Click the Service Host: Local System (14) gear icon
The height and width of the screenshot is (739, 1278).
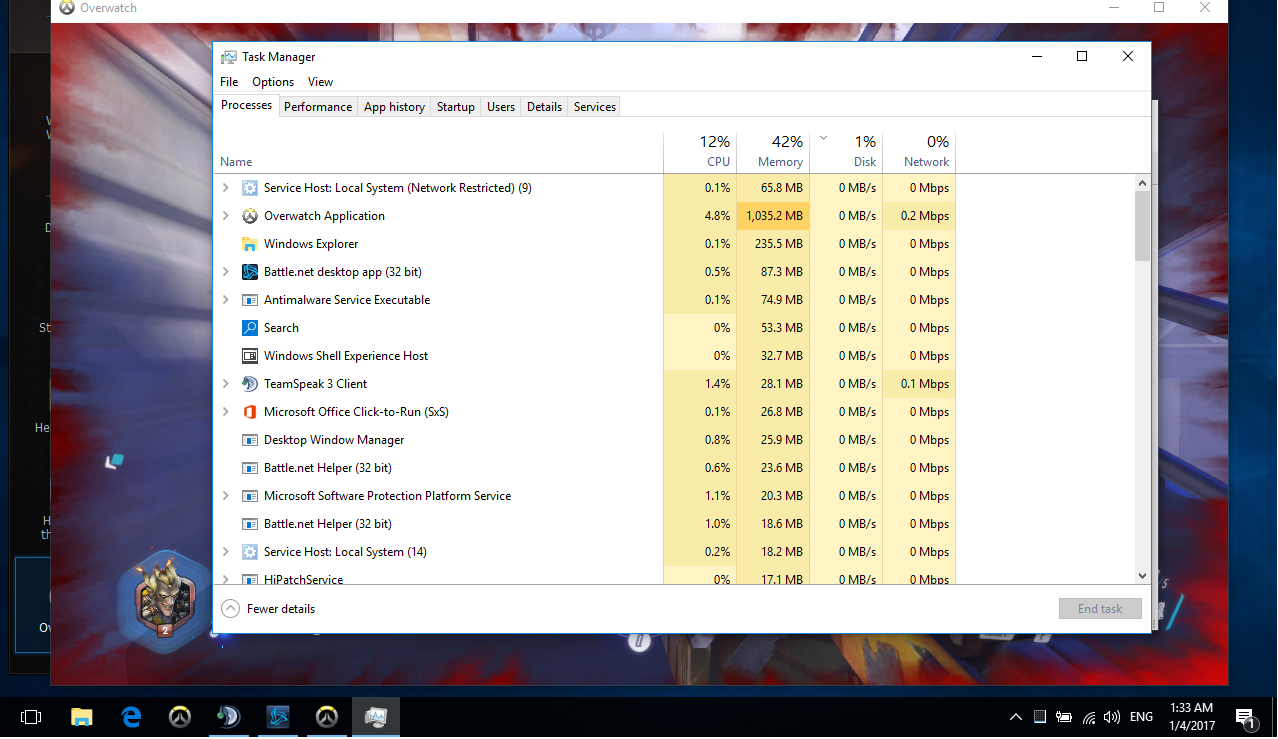[x=250, y=552]
